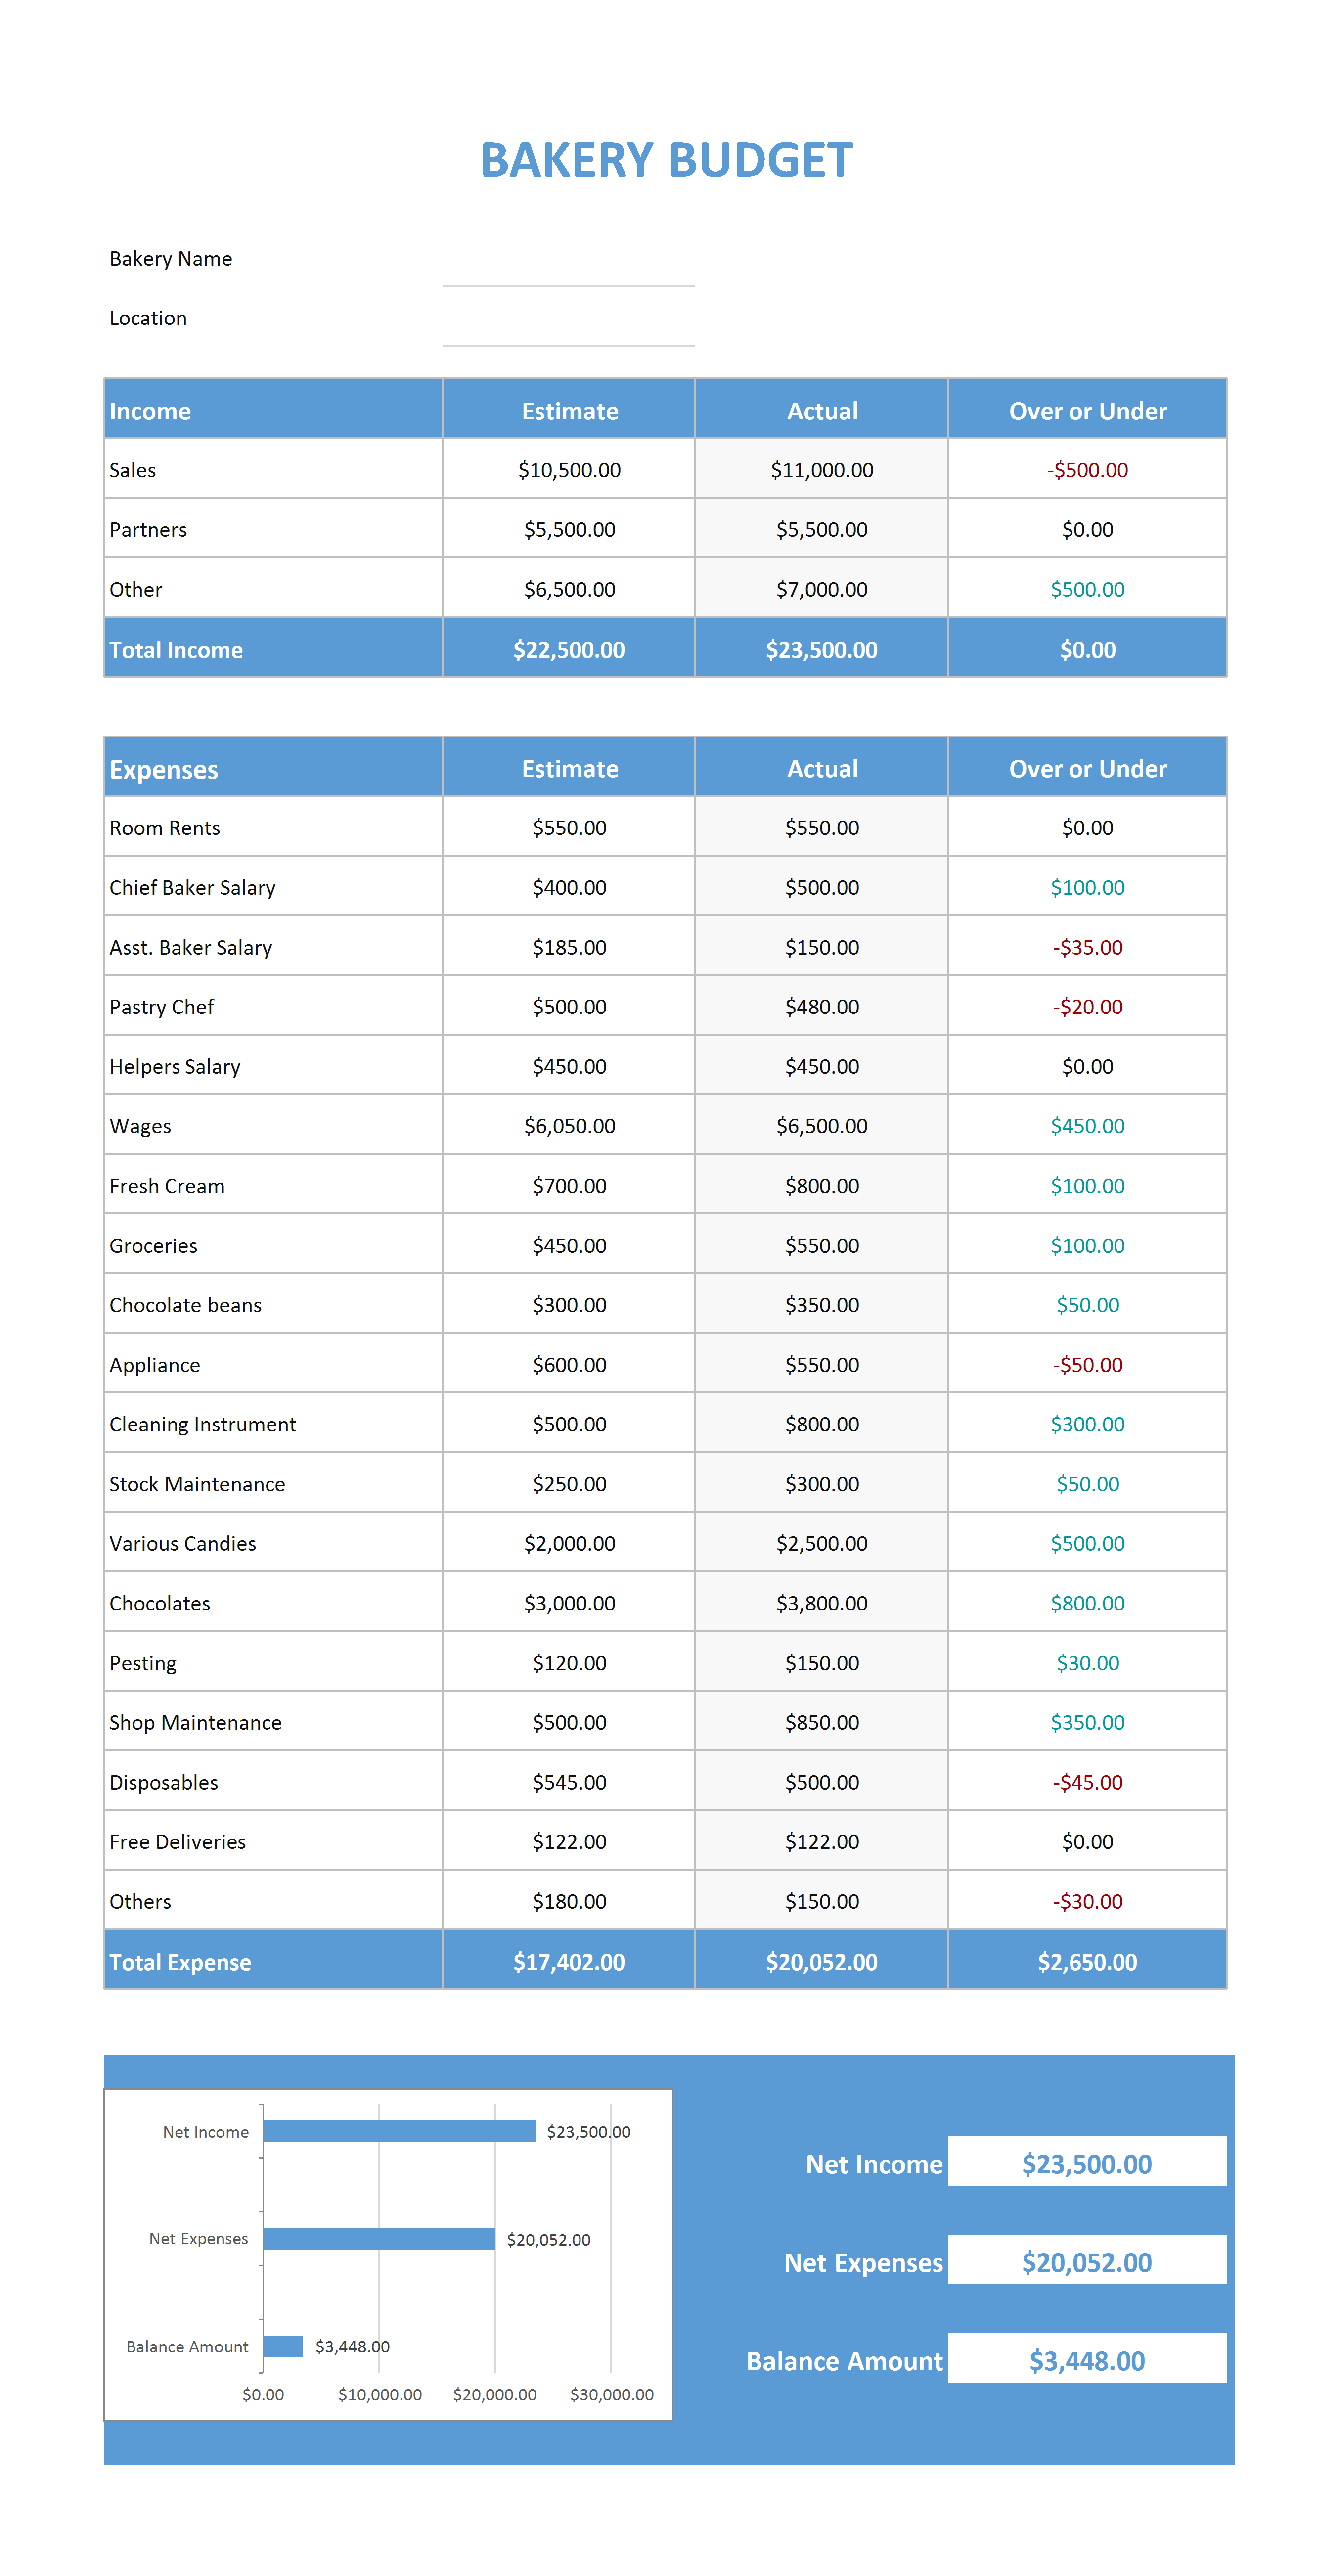Click the Total Expense over-or-under $2,650.00

[x=1087, y=1961]
